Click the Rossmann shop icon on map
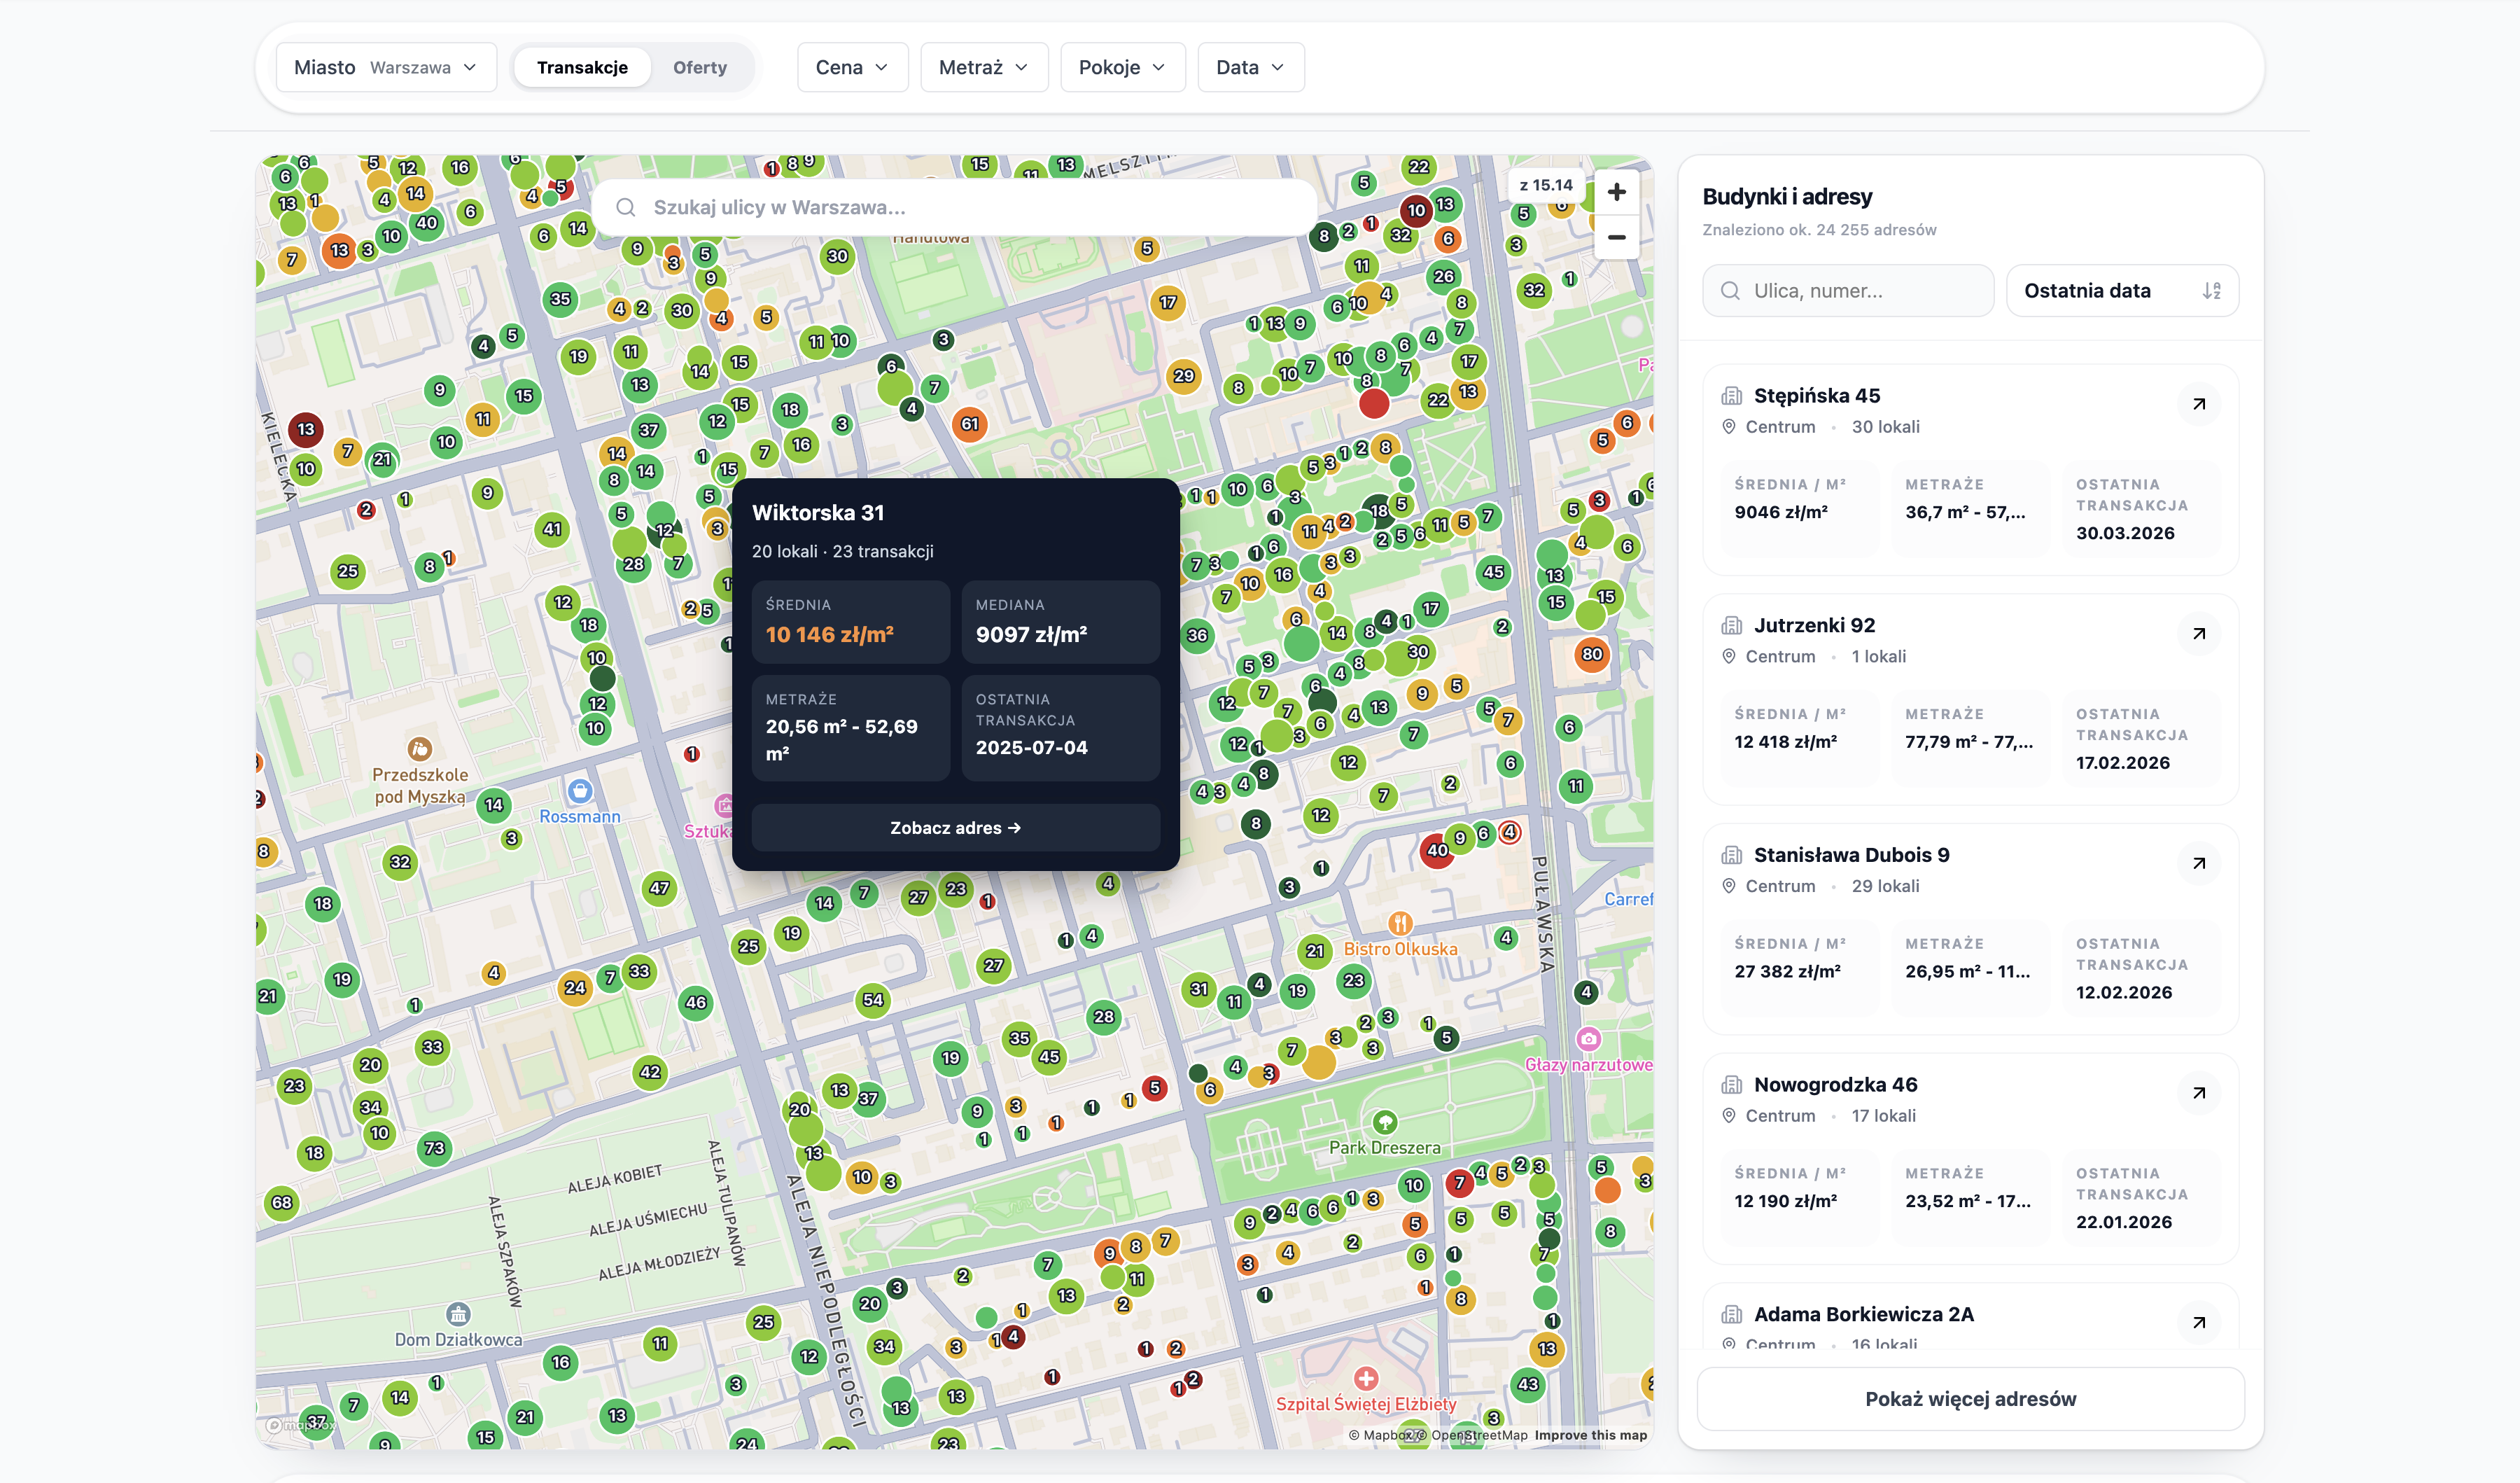Screen dimensions: 2520x1483 (580, 791)
